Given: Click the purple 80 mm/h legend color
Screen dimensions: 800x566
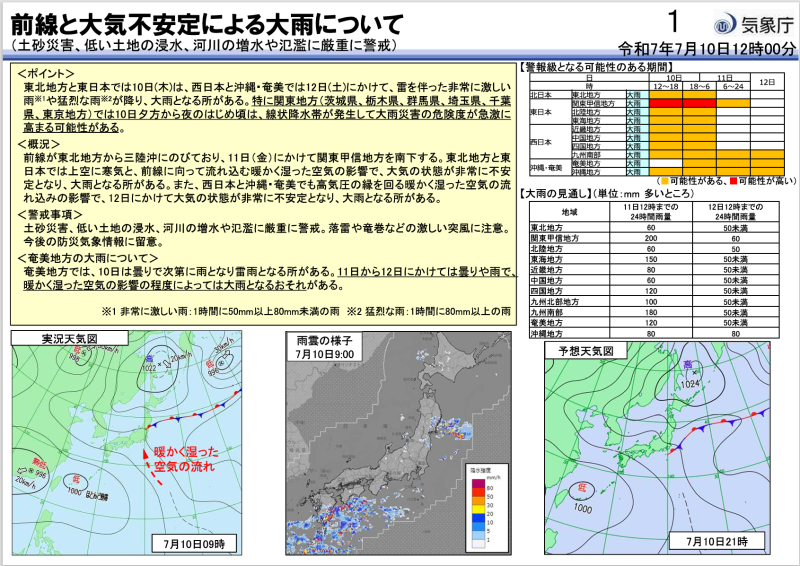Looking at the screenshot, I should (x=478, y=483).
